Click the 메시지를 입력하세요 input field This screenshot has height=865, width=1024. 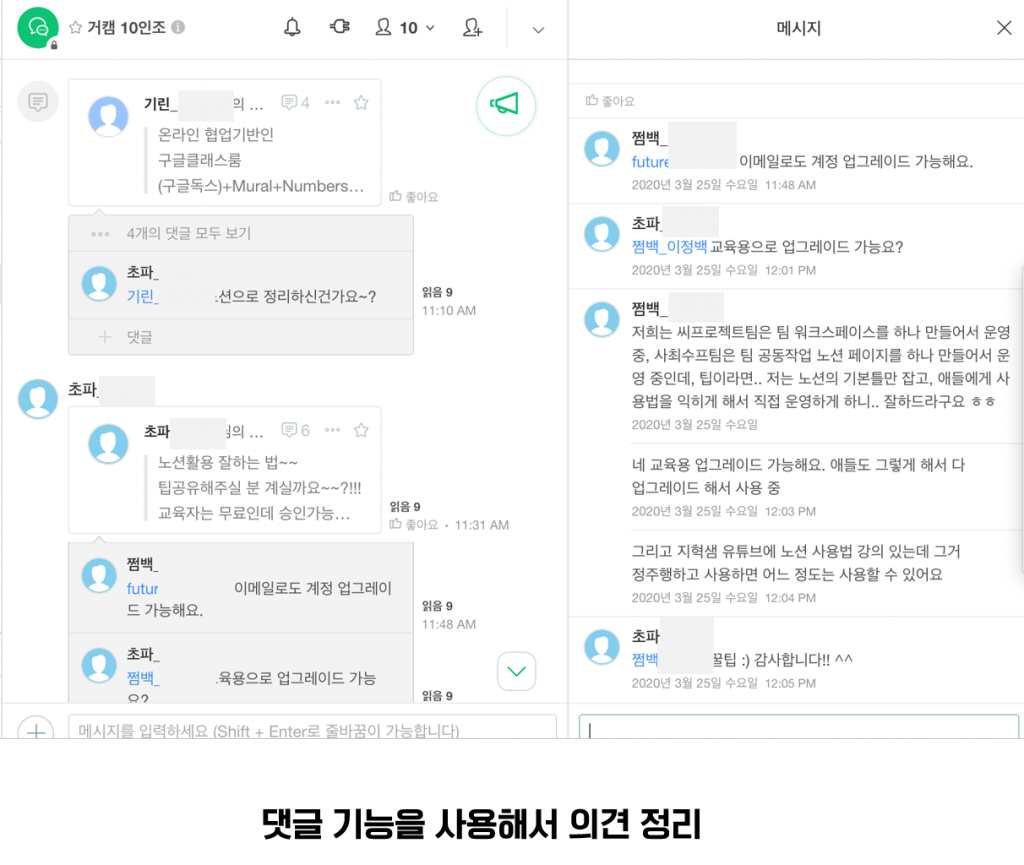pyautogui.click(x=312, y=728)
